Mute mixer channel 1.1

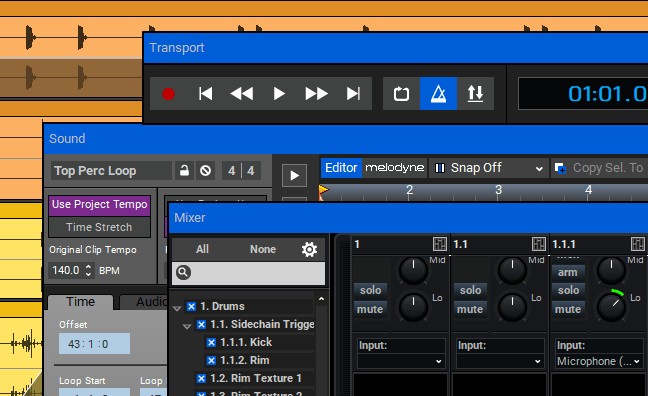pos(470,309)
